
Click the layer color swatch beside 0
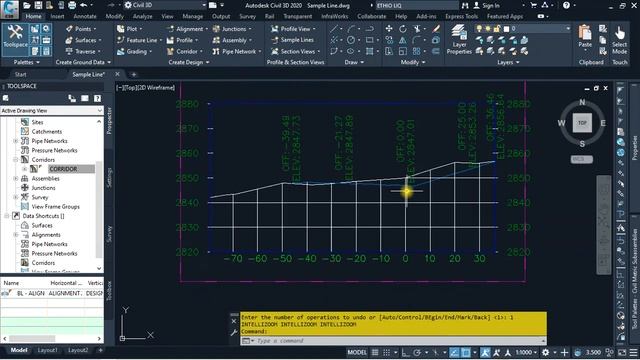coord(506,29)
